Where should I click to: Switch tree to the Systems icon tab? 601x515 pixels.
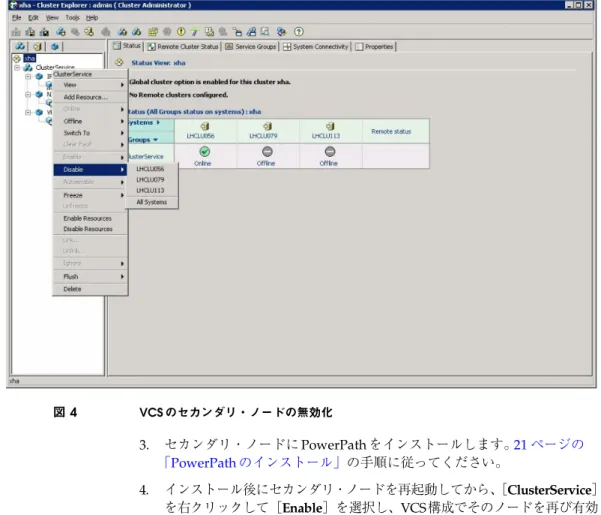(37, 46)
